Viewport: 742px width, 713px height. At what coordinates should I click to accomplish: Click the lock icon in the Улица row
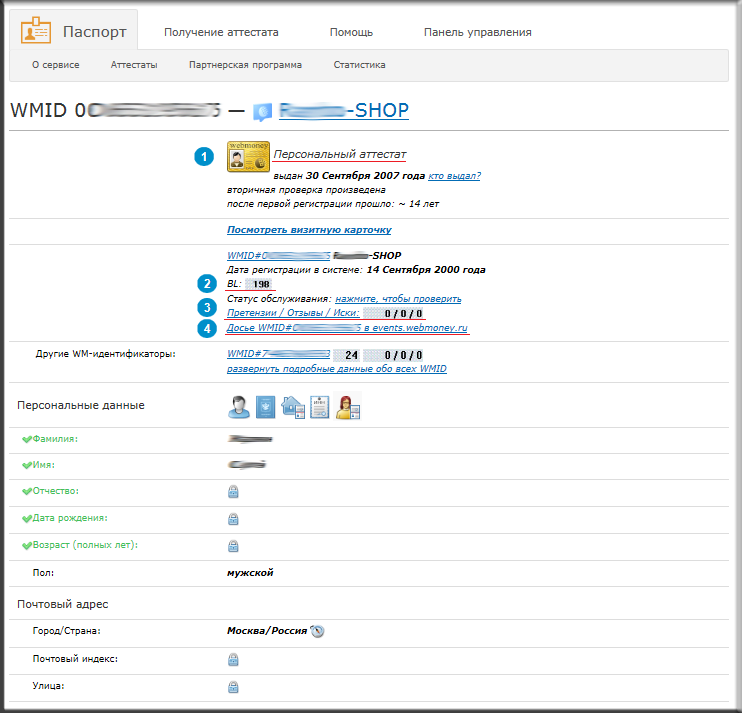pos(233,687)
